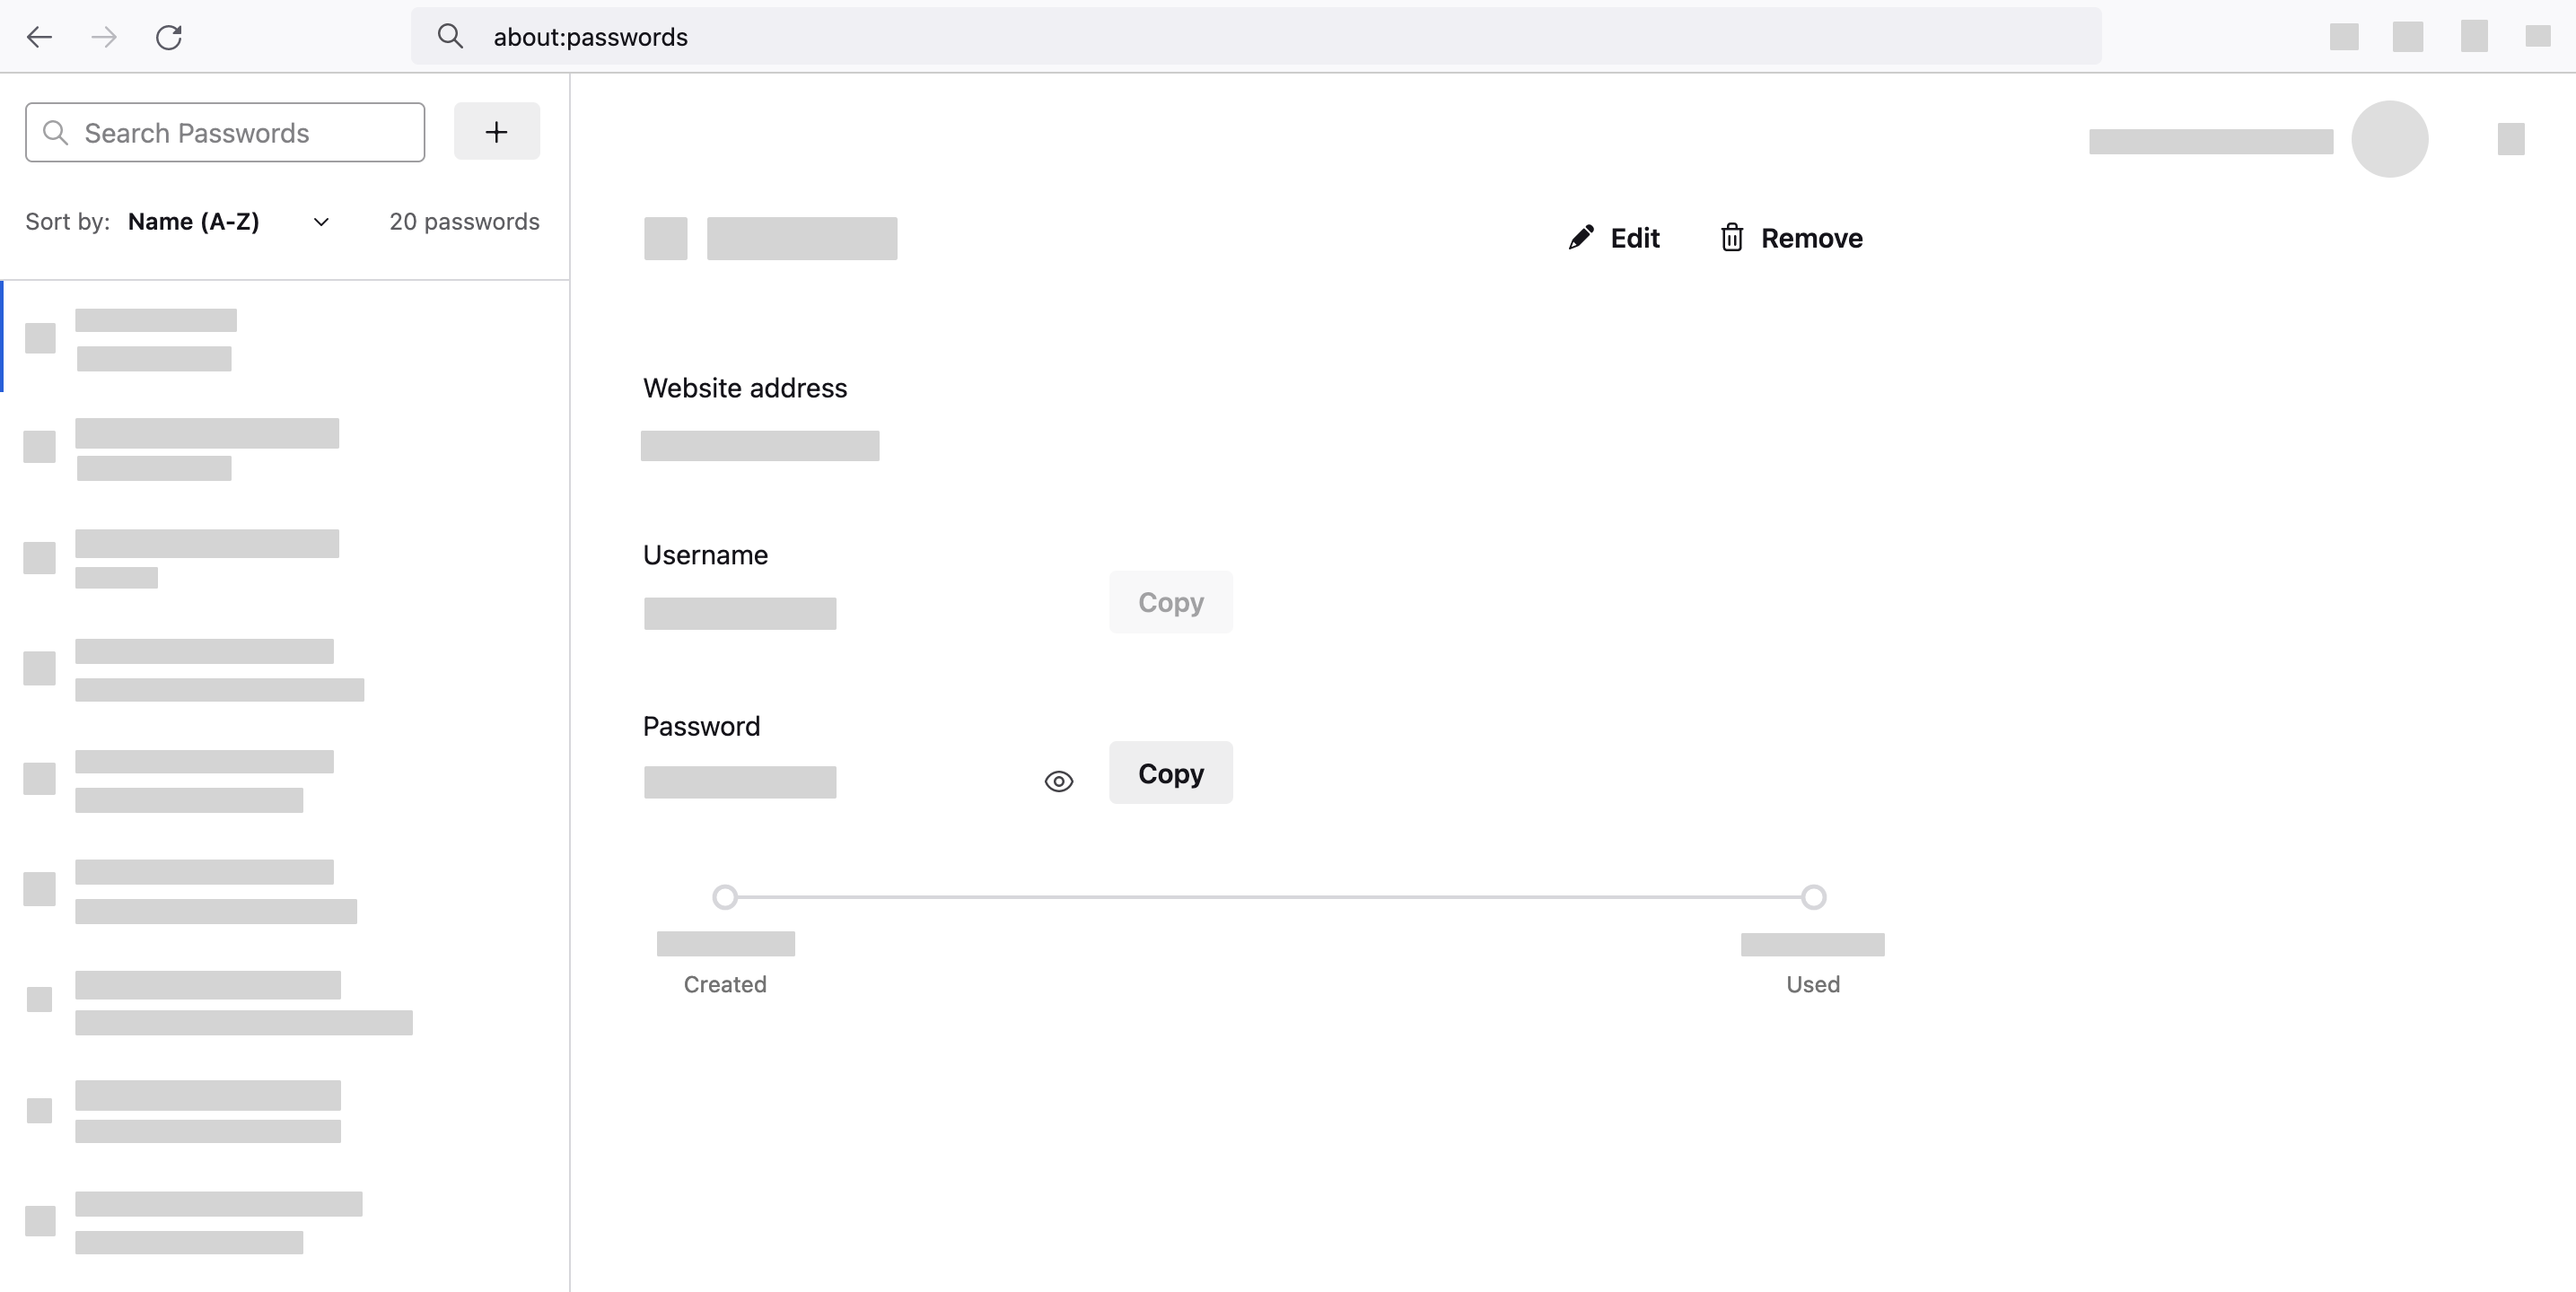Click Copy button next to Password field
The height and width of the screenshot is (1292, 2576).
click(x=1172, y=773)
